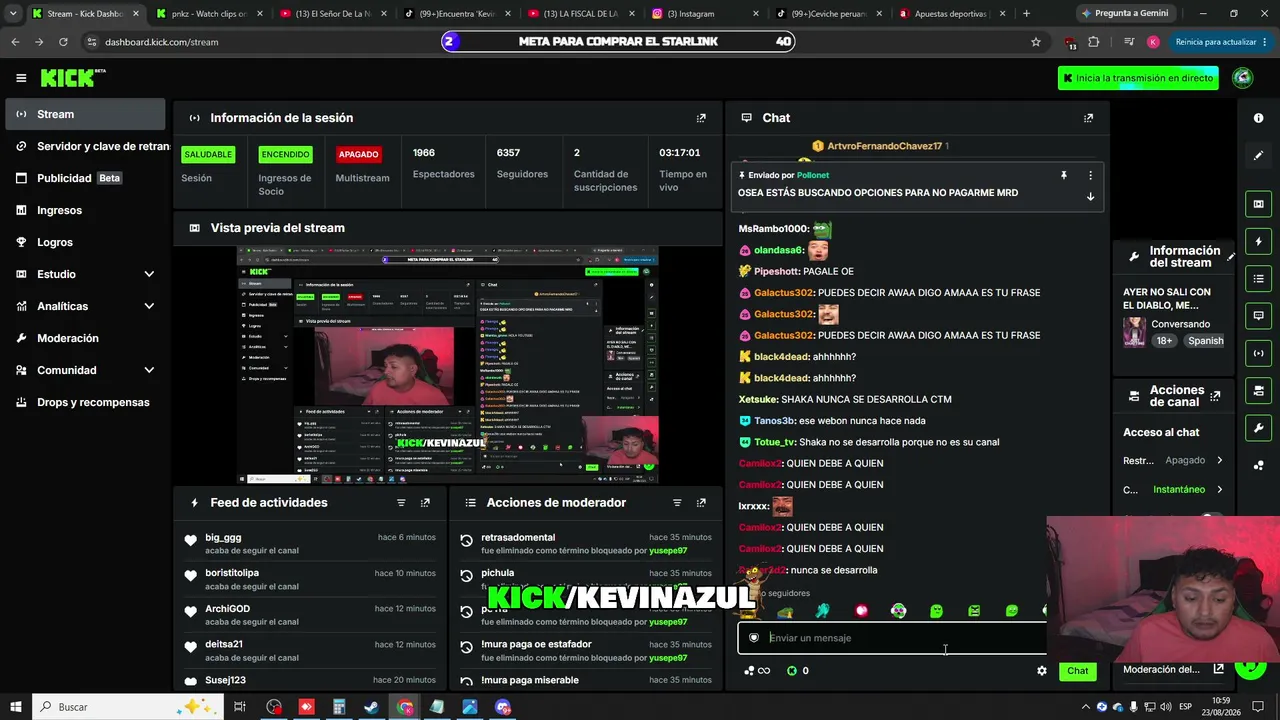Toggle the channel actions widget in the right sidebar
The width and height of the screenshot is (1280, 720).
coord(1259,390)
